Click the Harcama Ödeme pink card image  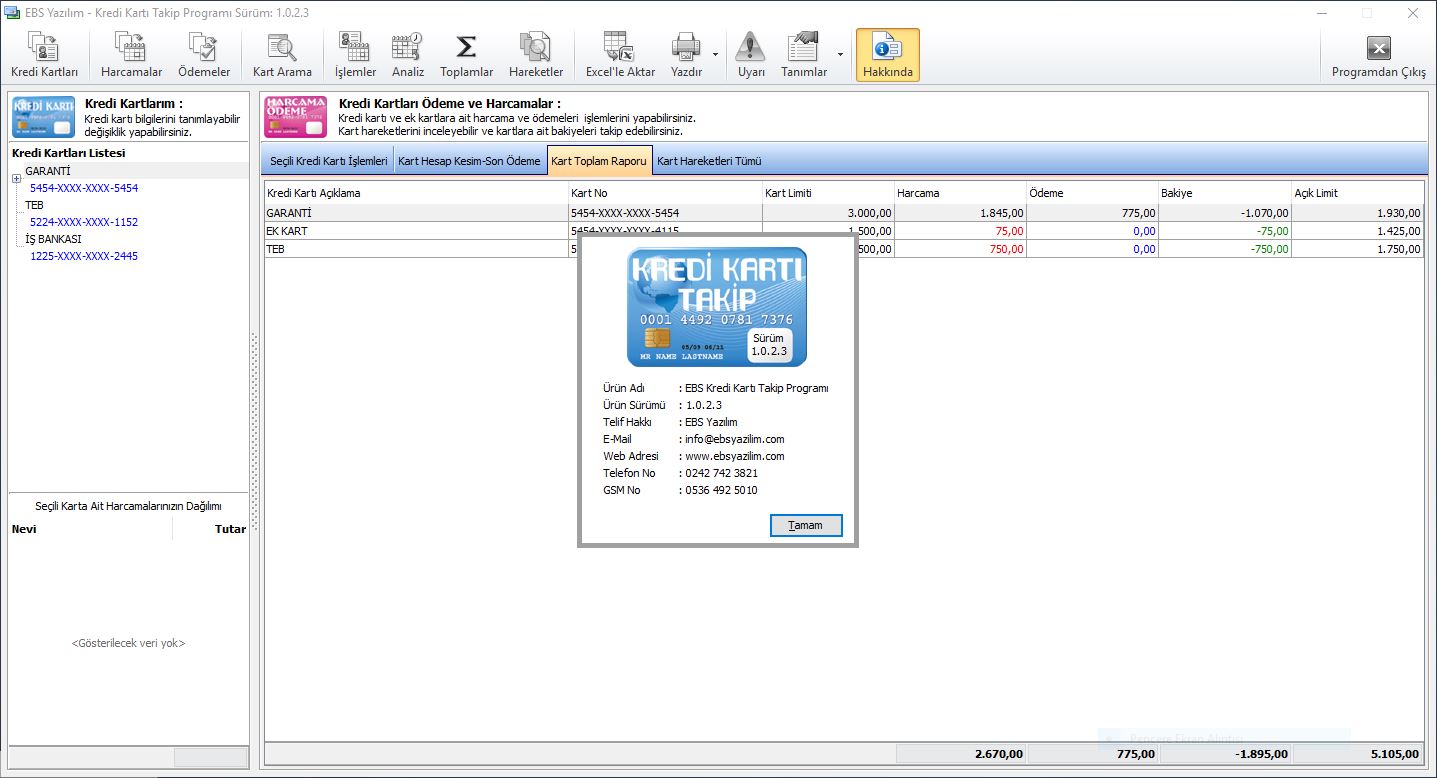[x=295, y=117]
